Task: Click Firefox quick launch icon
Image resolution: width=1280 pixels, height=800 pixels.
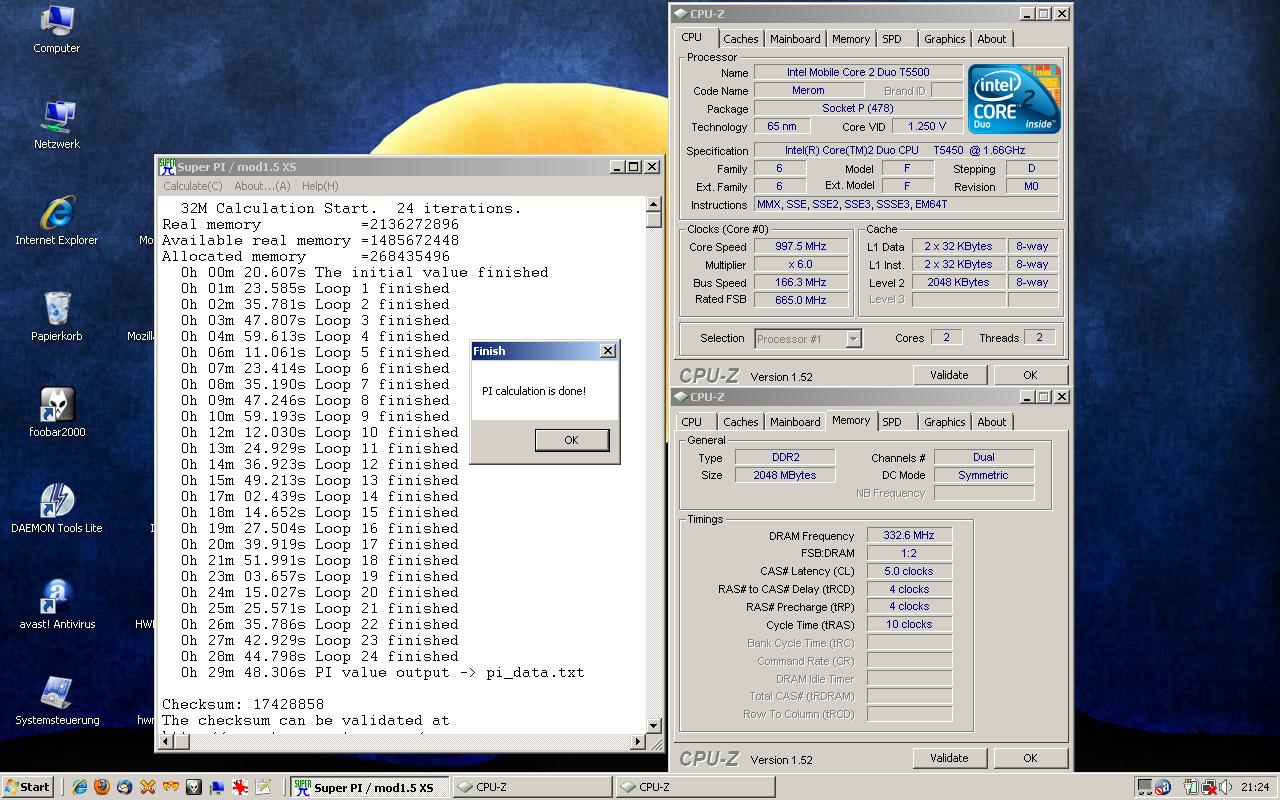Action: (x=101, y=787)
